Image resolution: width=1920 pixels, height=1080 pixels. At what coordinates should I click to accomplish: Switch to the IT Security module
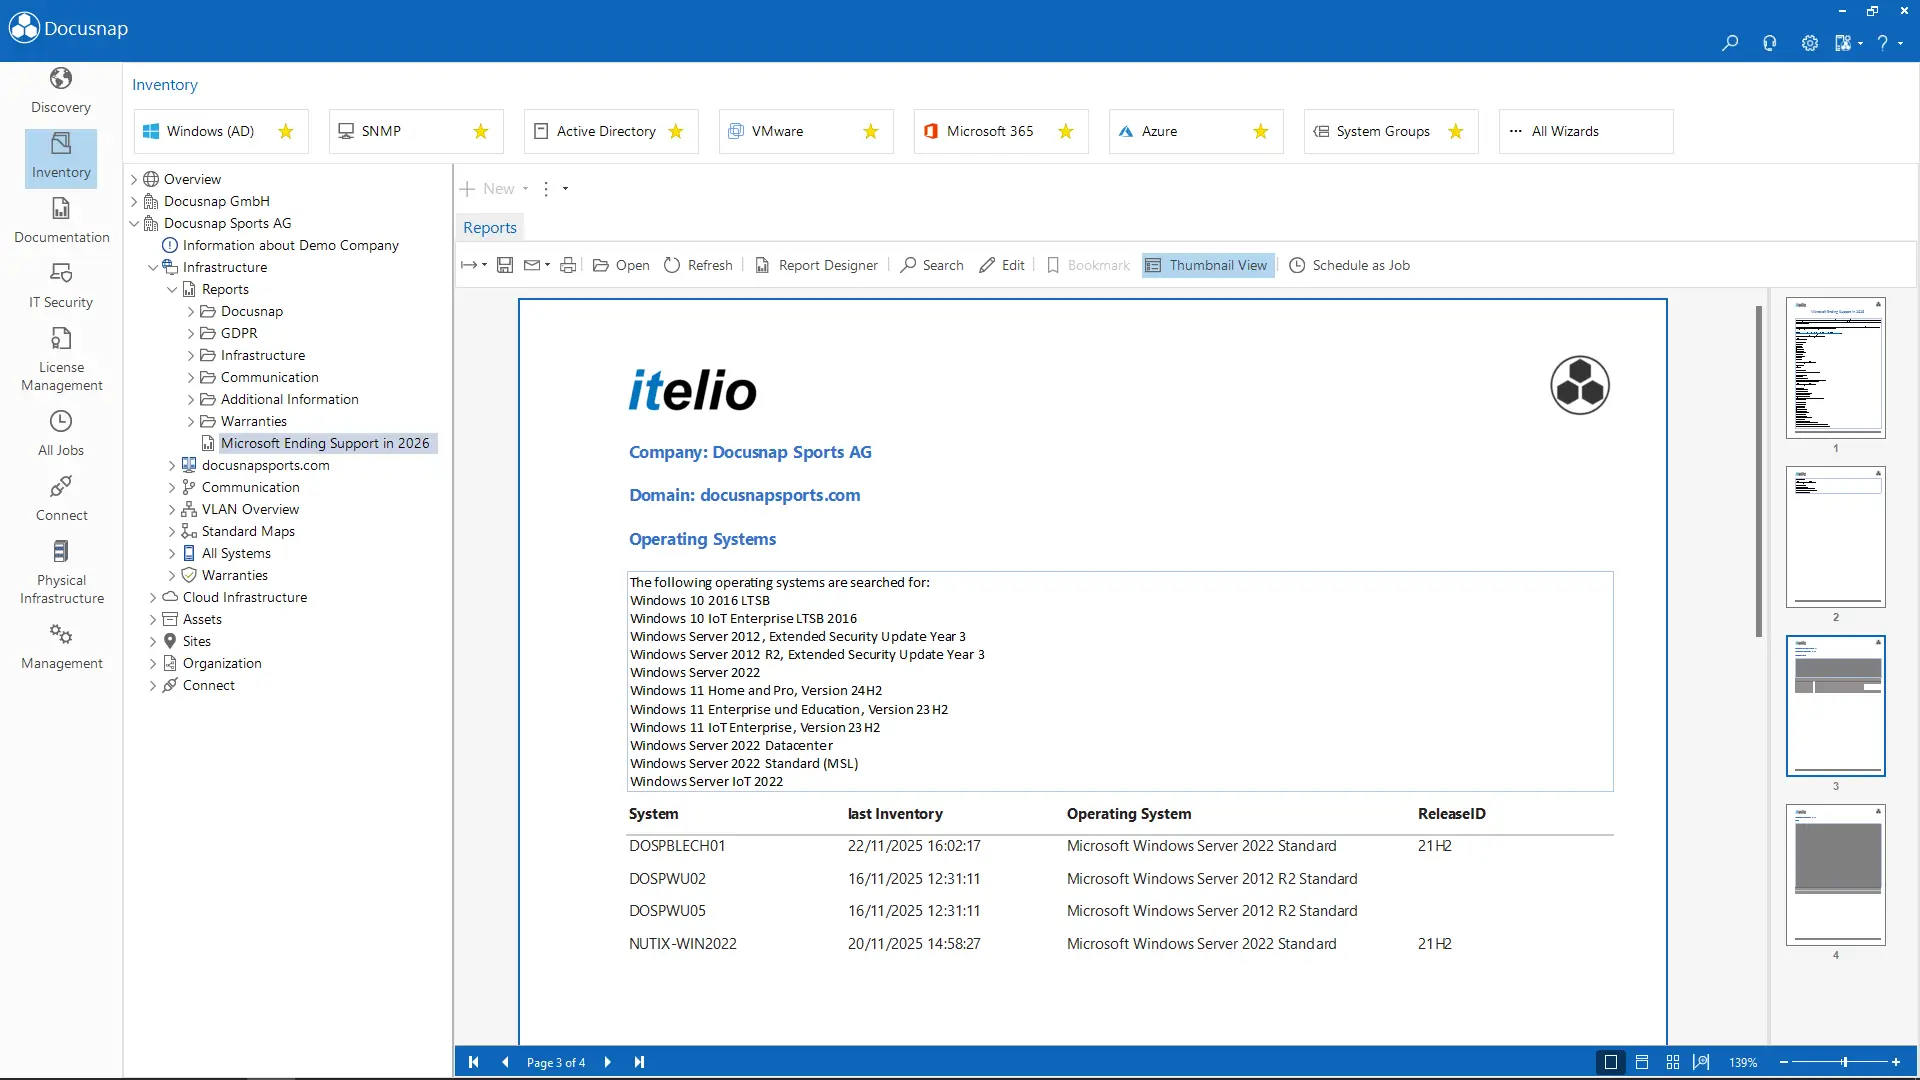point(60,284)
